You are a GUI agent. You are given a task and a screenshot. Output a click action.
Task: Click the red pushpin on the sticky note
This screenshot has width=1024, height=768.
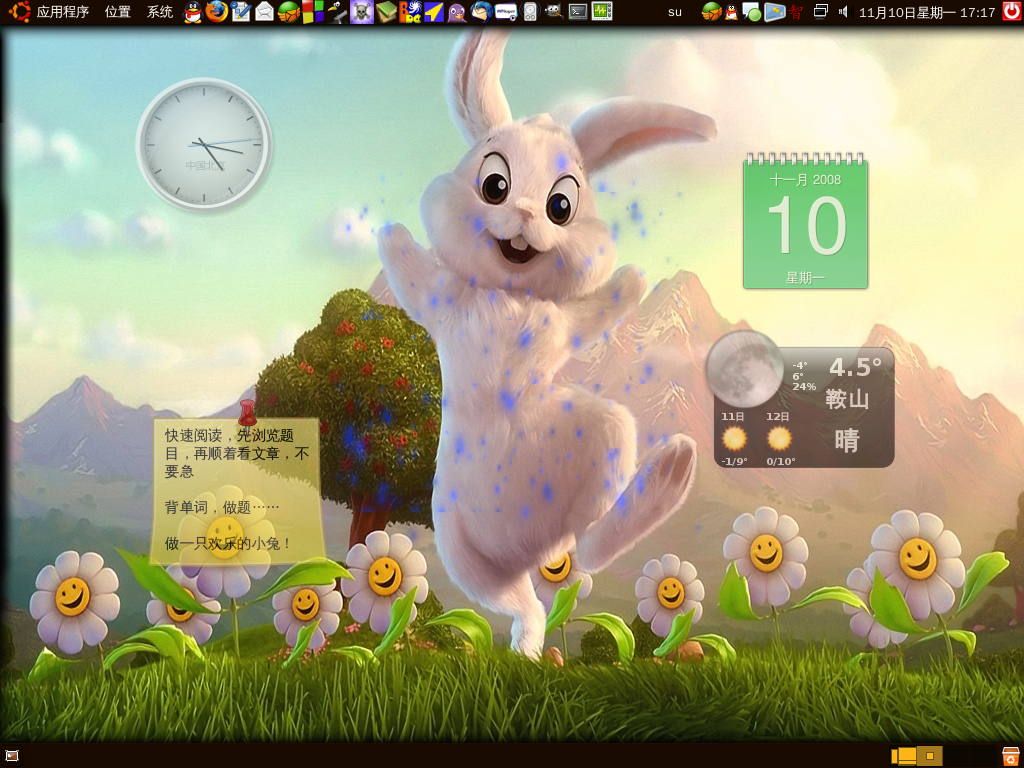click(247, 413)
